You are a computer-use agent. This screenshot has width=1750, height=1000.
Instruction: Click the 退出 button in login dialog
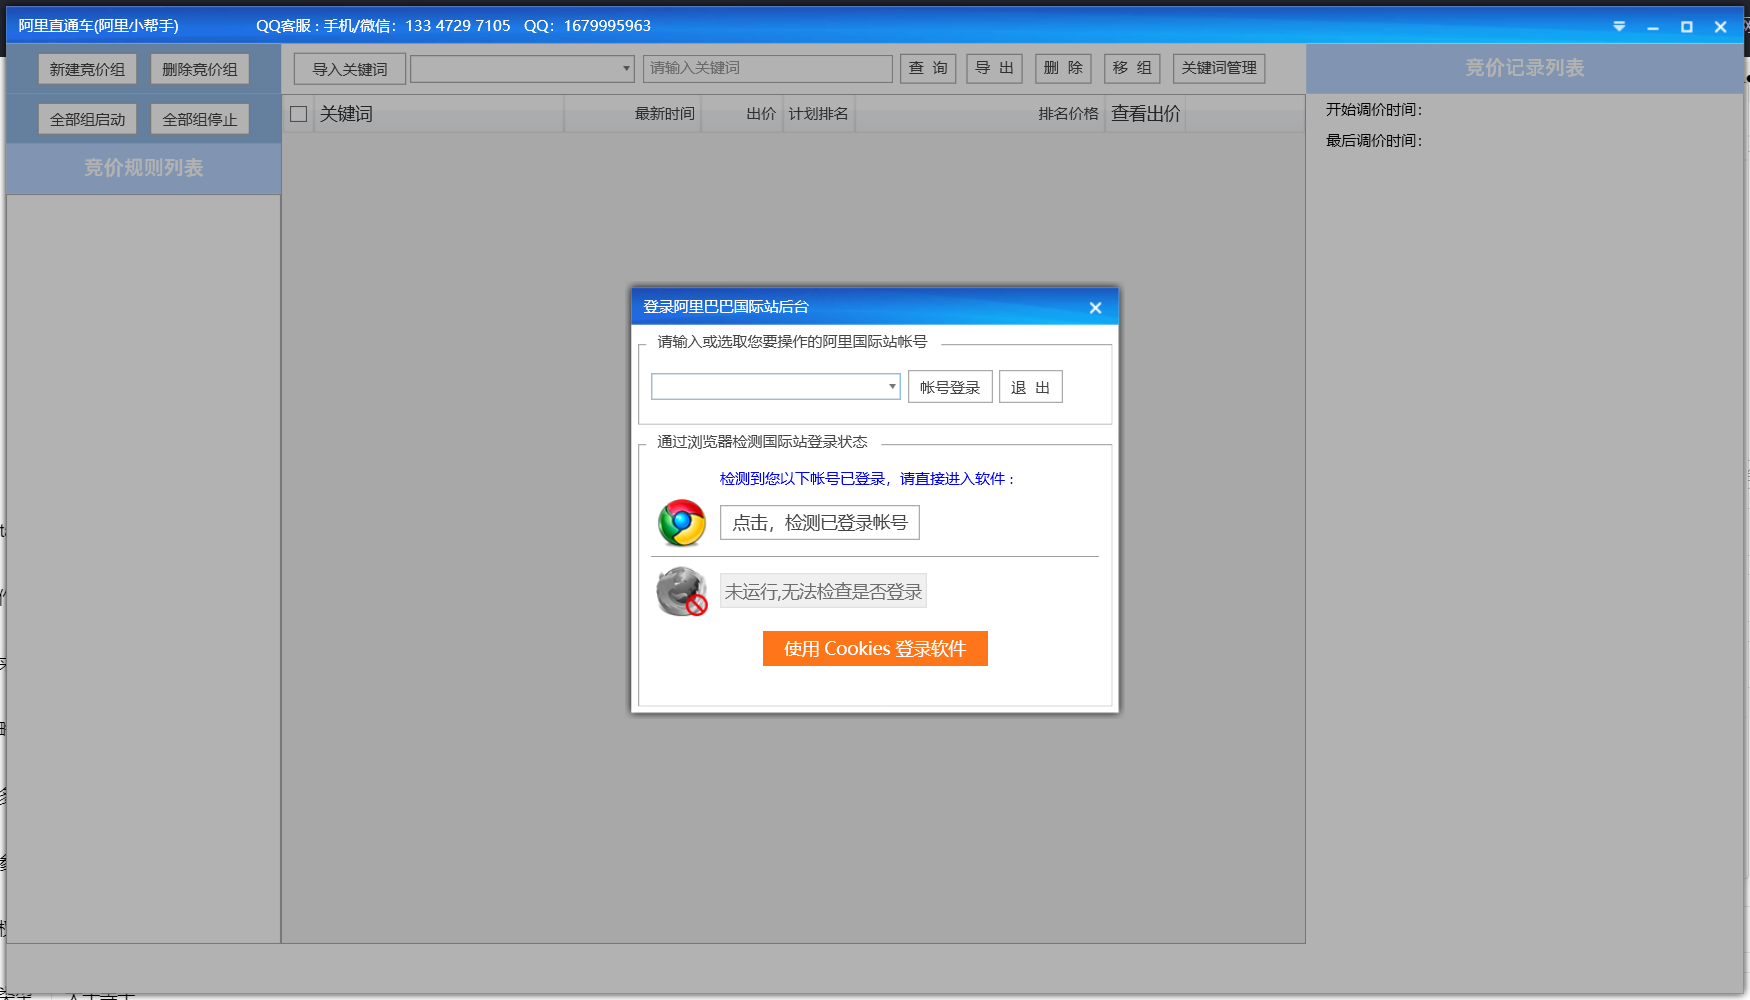pyautogui.click(x=1030, y=387)
